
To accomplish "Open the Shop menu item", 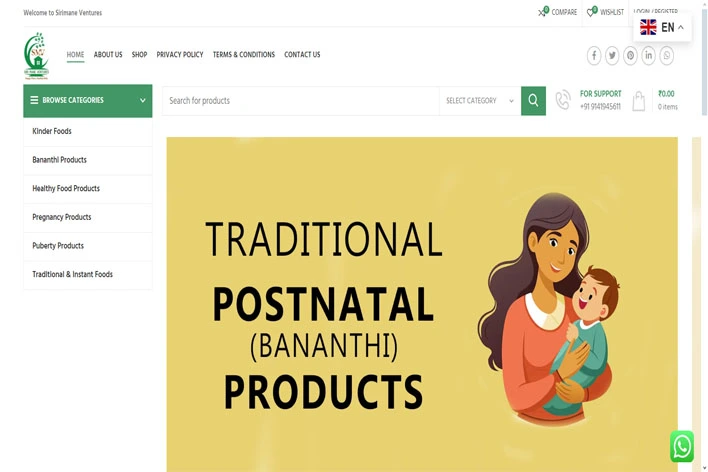I will coord(140,55).
